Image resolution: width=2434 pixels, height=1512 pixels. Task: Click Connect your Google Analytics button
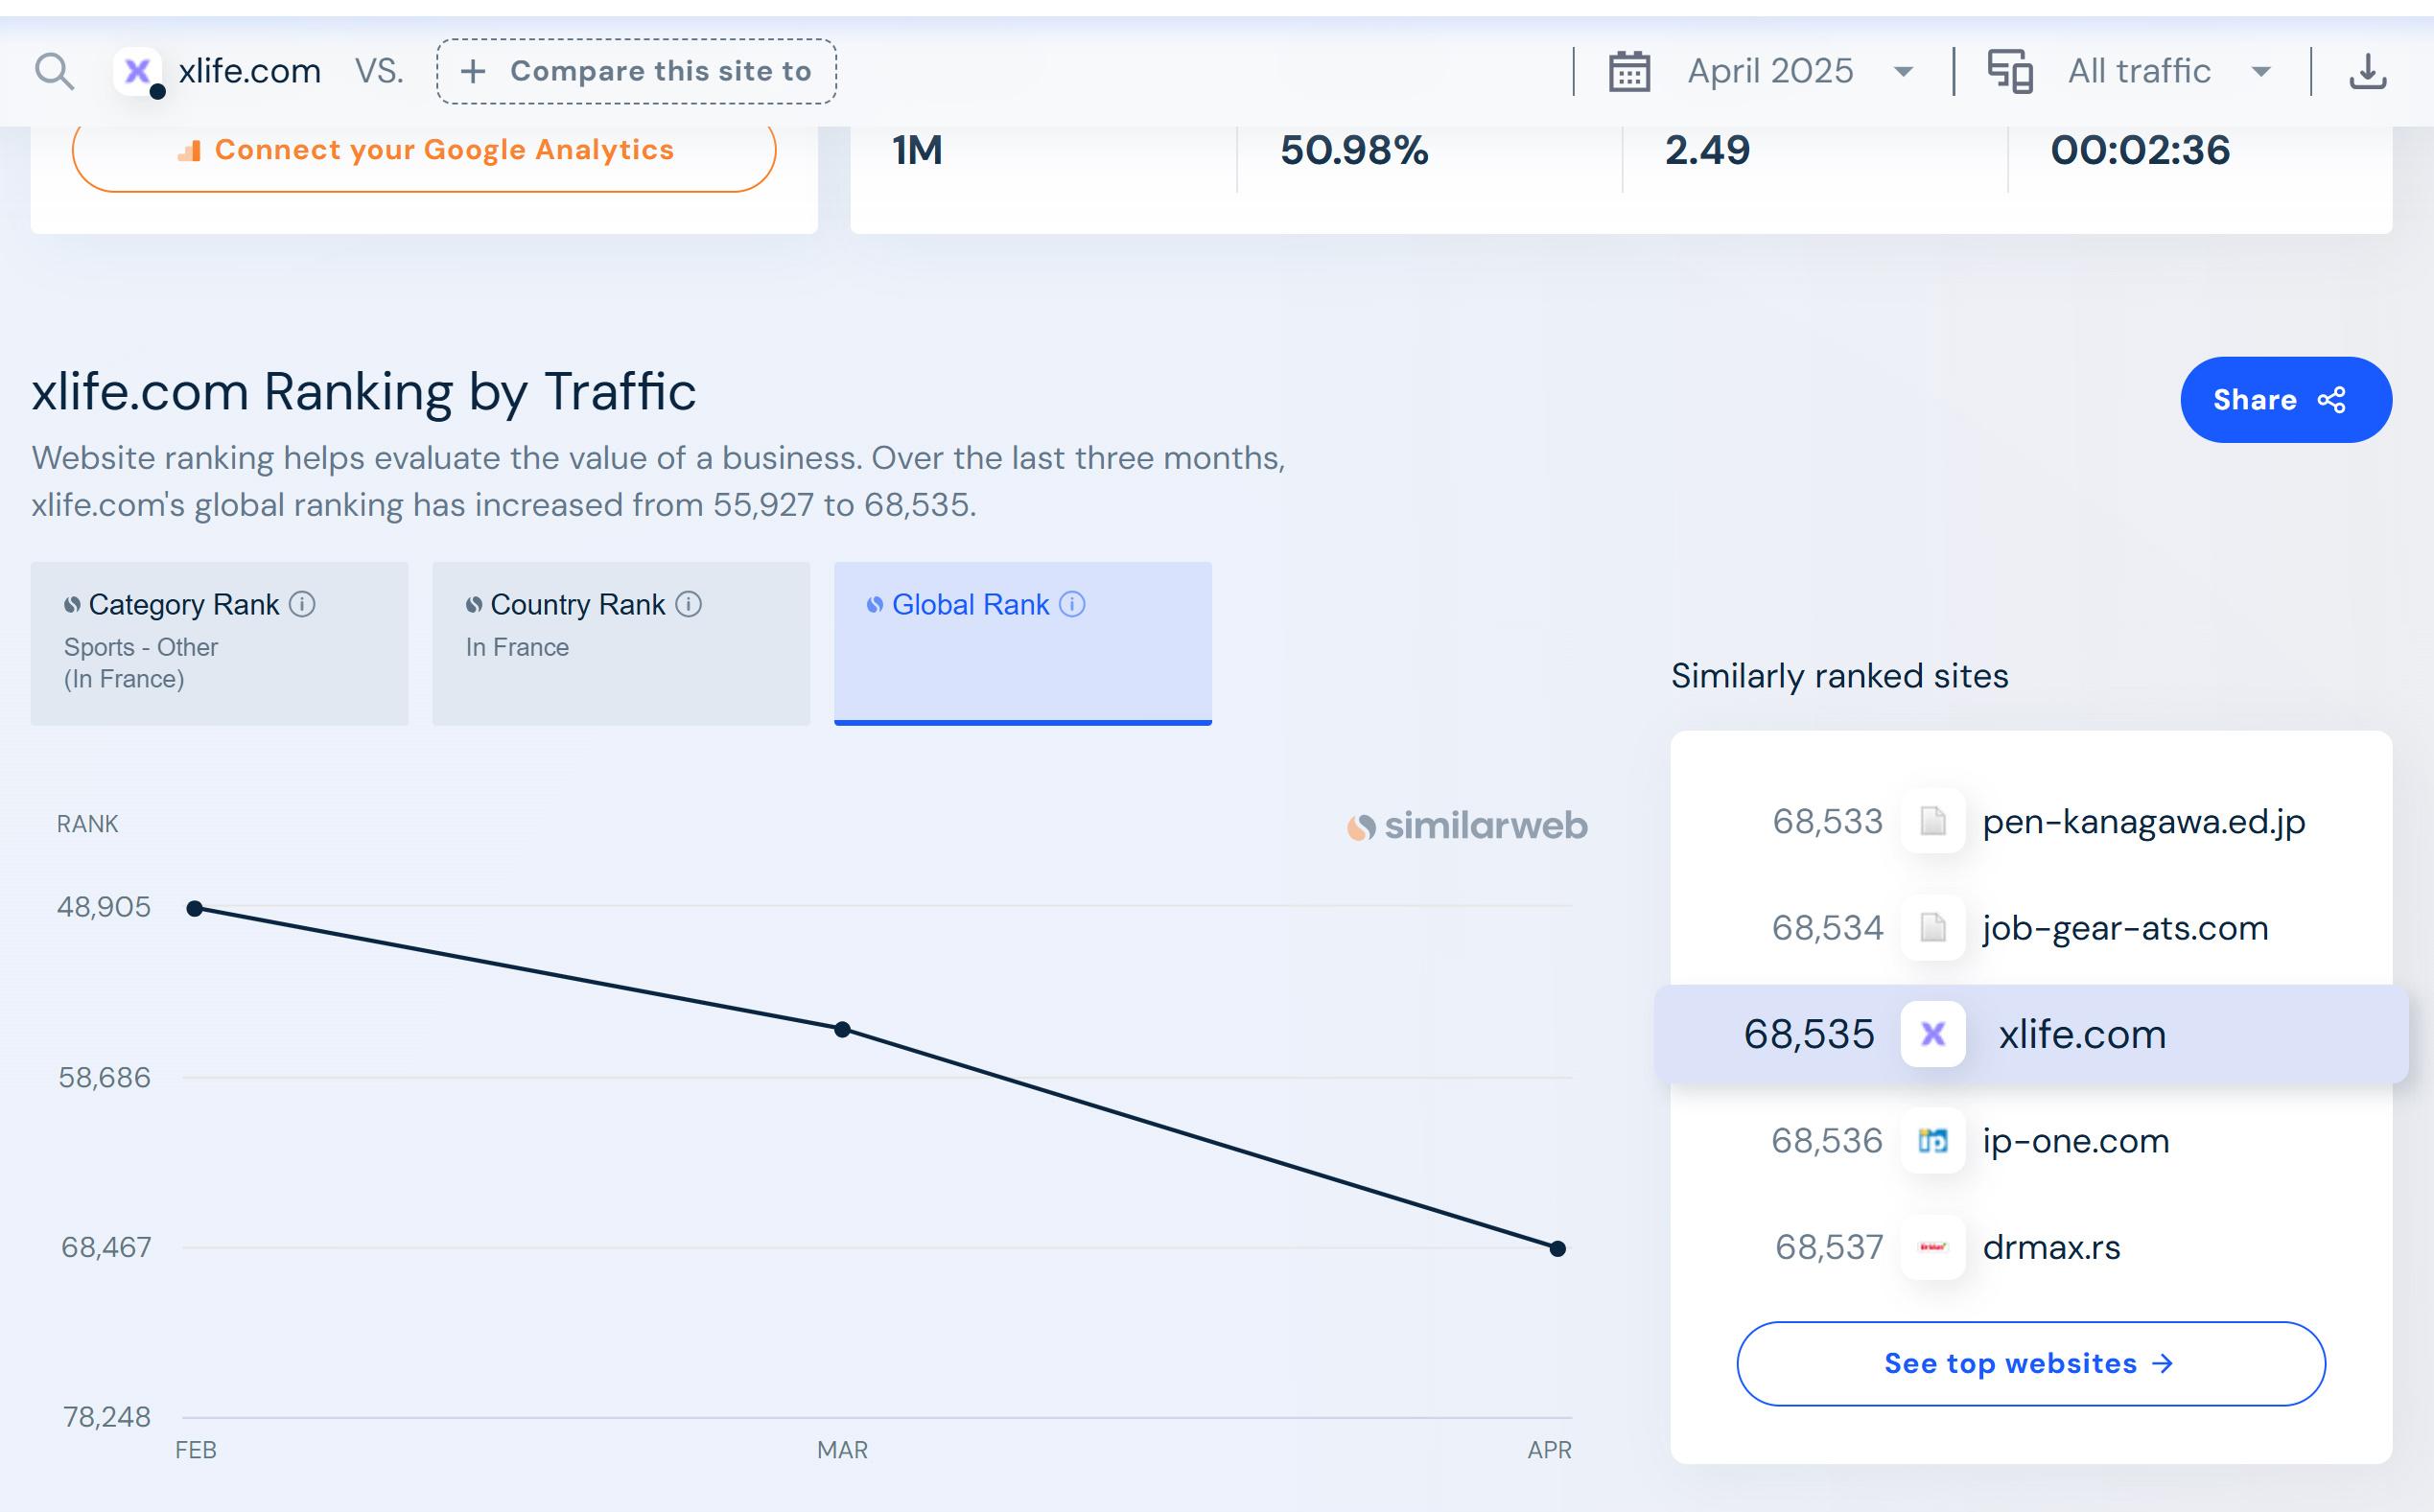(x=424, y=150)
